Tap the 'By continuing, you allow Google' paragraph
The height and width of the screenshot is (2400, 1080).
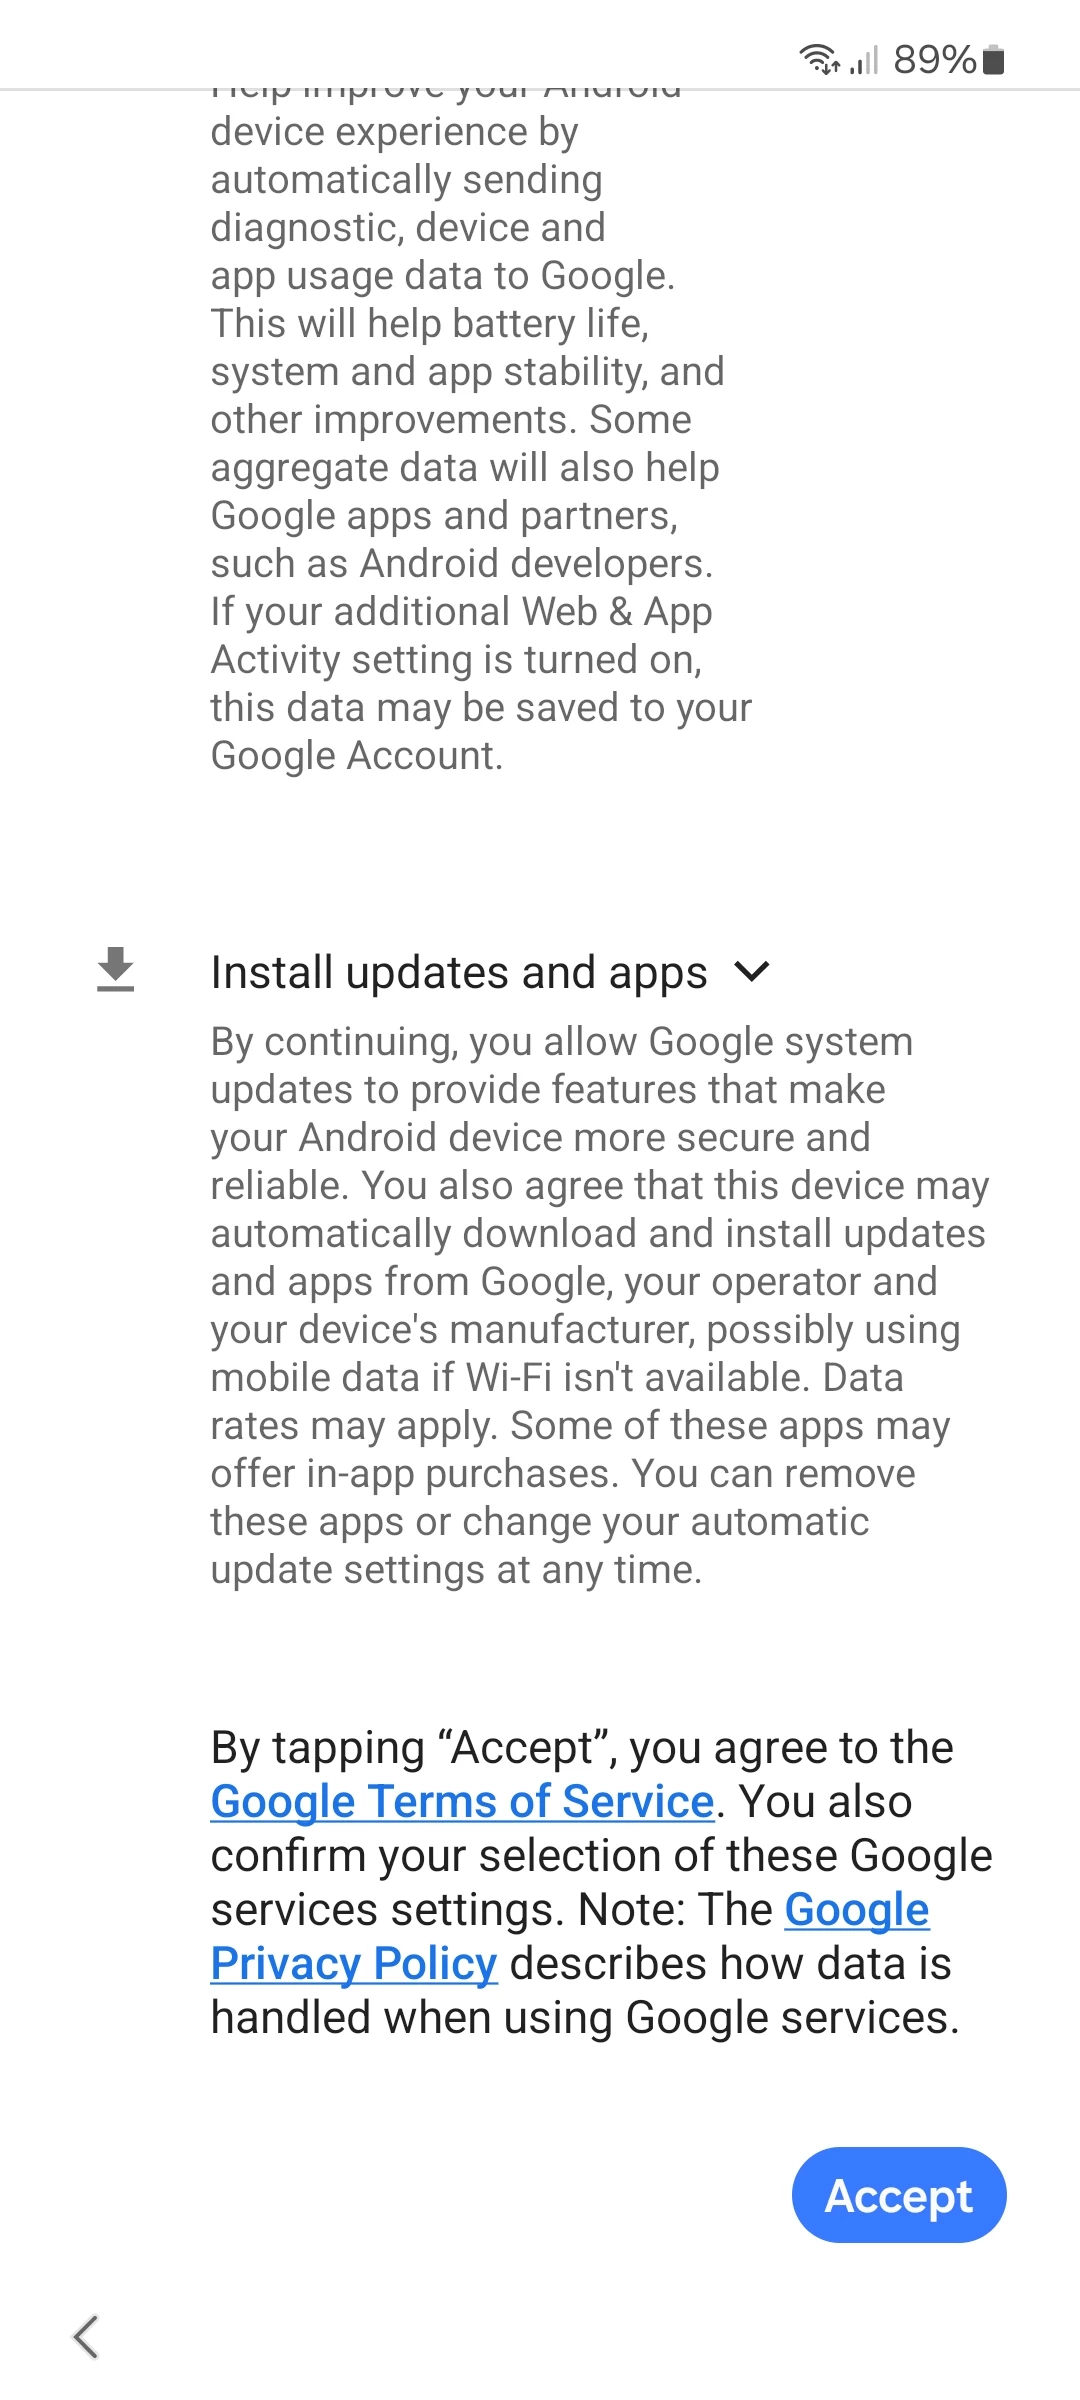coord(600,1306)
